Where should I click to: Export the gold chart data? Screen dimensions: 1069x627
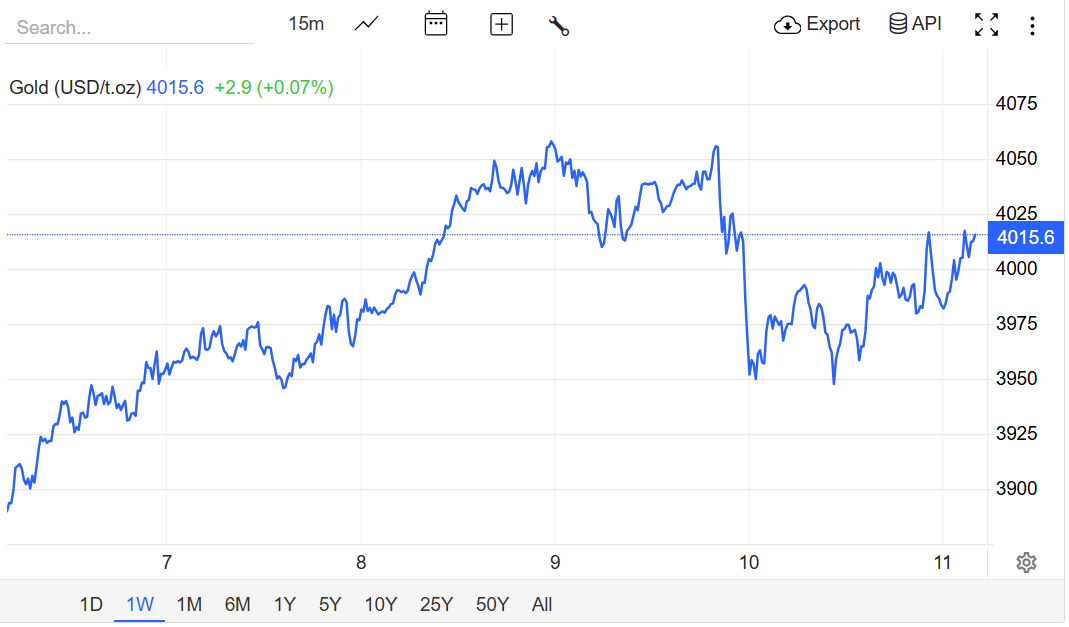click(817, 24)
